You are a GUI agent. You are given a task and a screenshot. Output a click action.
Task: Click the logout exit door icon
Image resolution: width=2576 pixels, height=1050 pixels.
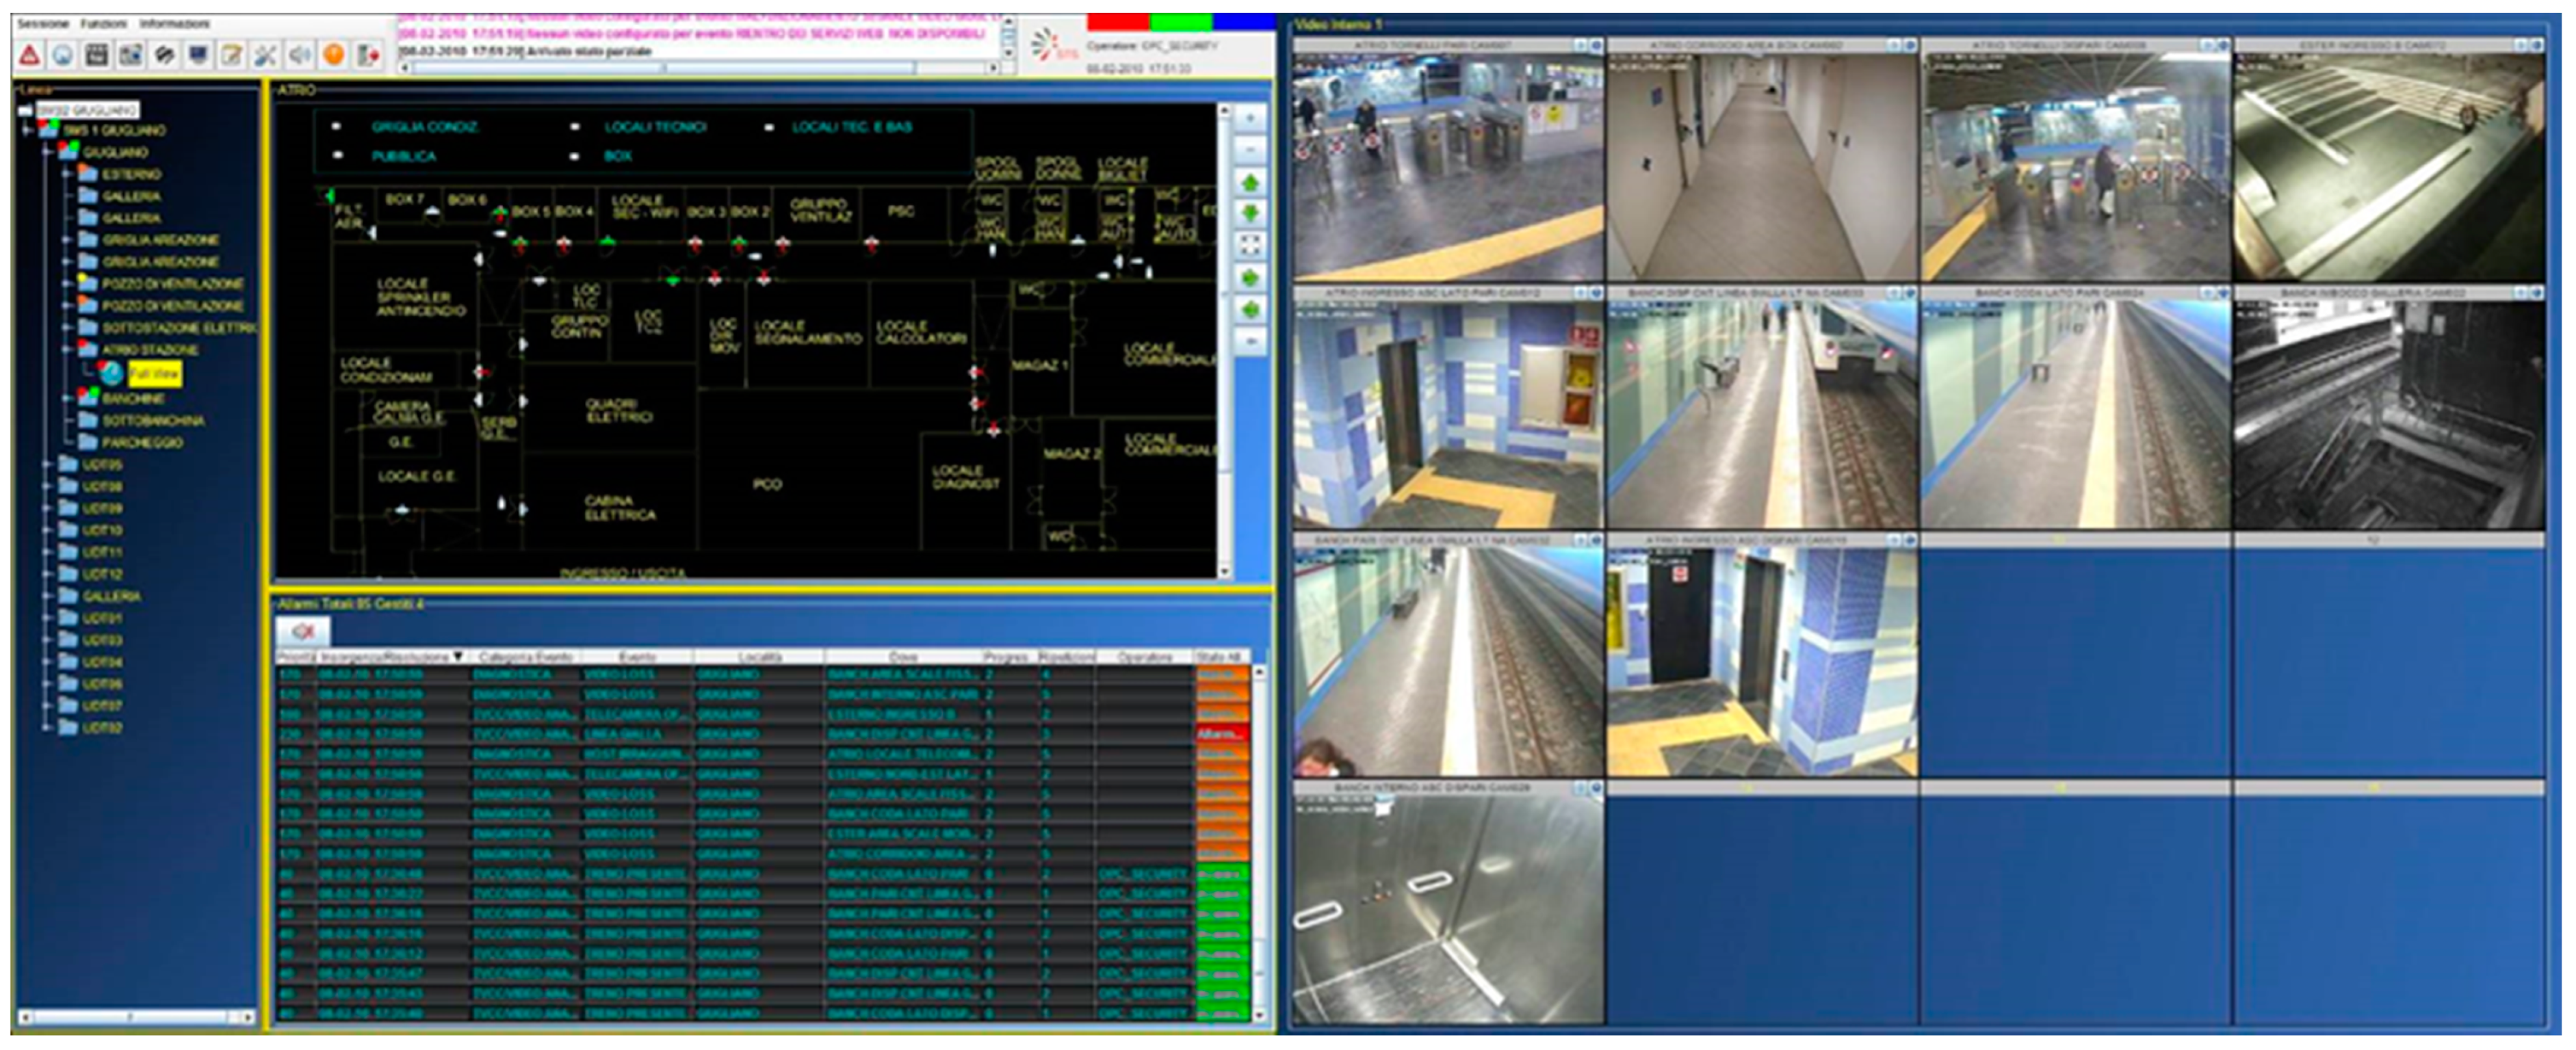click(x=367, y=55)
